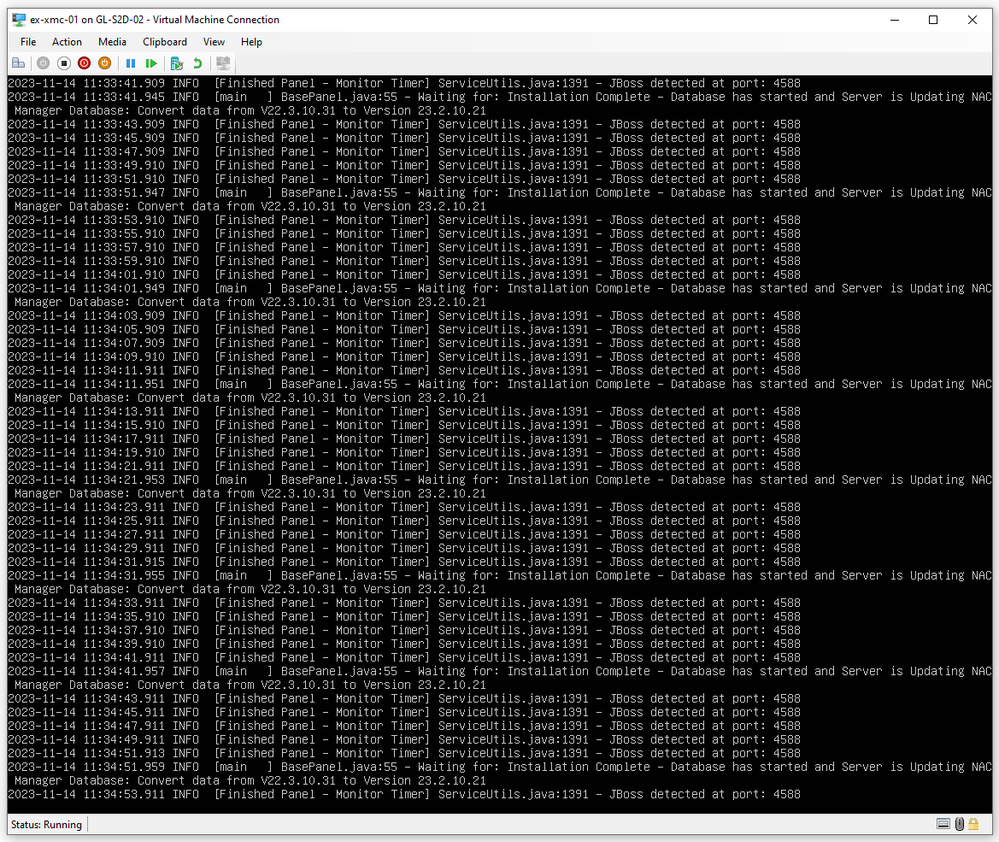Click the Enhanced Session monitor icon
The height and width of the screenshot is (842, 999).
coord(223,63)
